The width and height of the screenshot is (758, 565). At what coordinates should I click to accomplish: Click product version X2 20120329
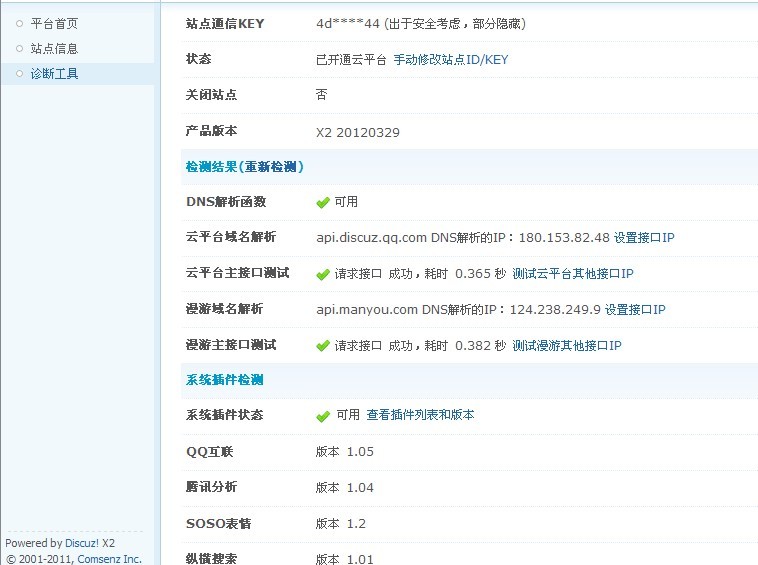pos(358,132)
